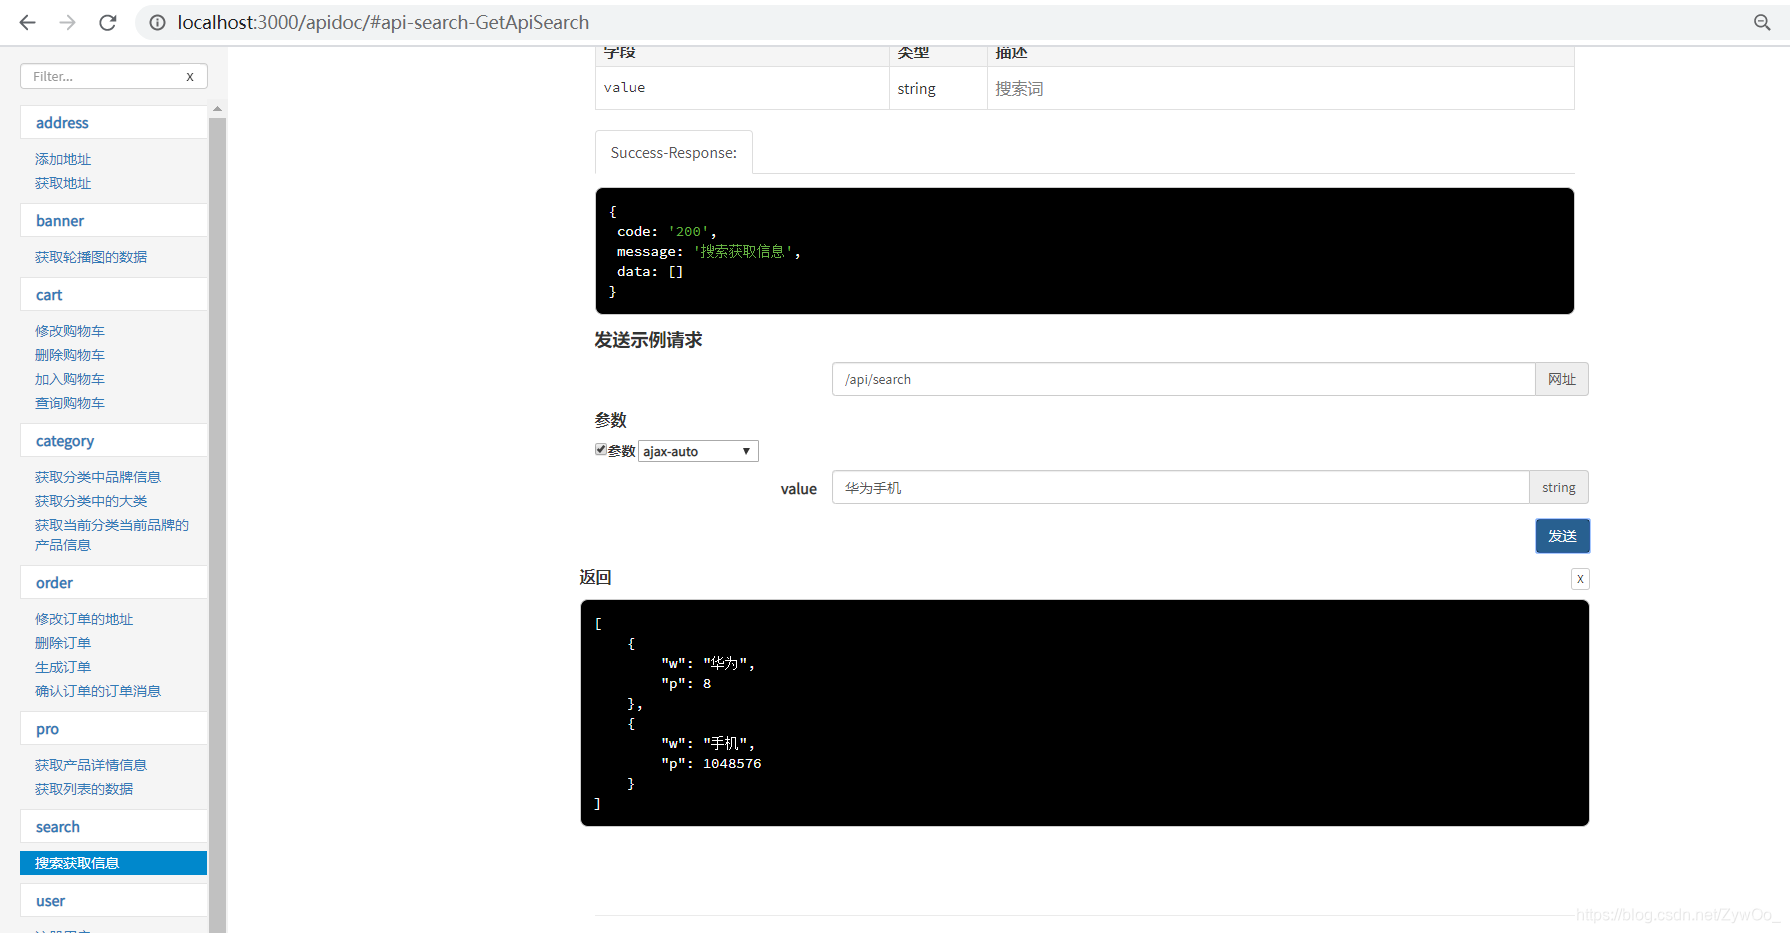The width and height of the screenshot is (1790, 933).
Task: Open 获取当前分类当前品牌的产品信息 link
Action: coord(112,535)
